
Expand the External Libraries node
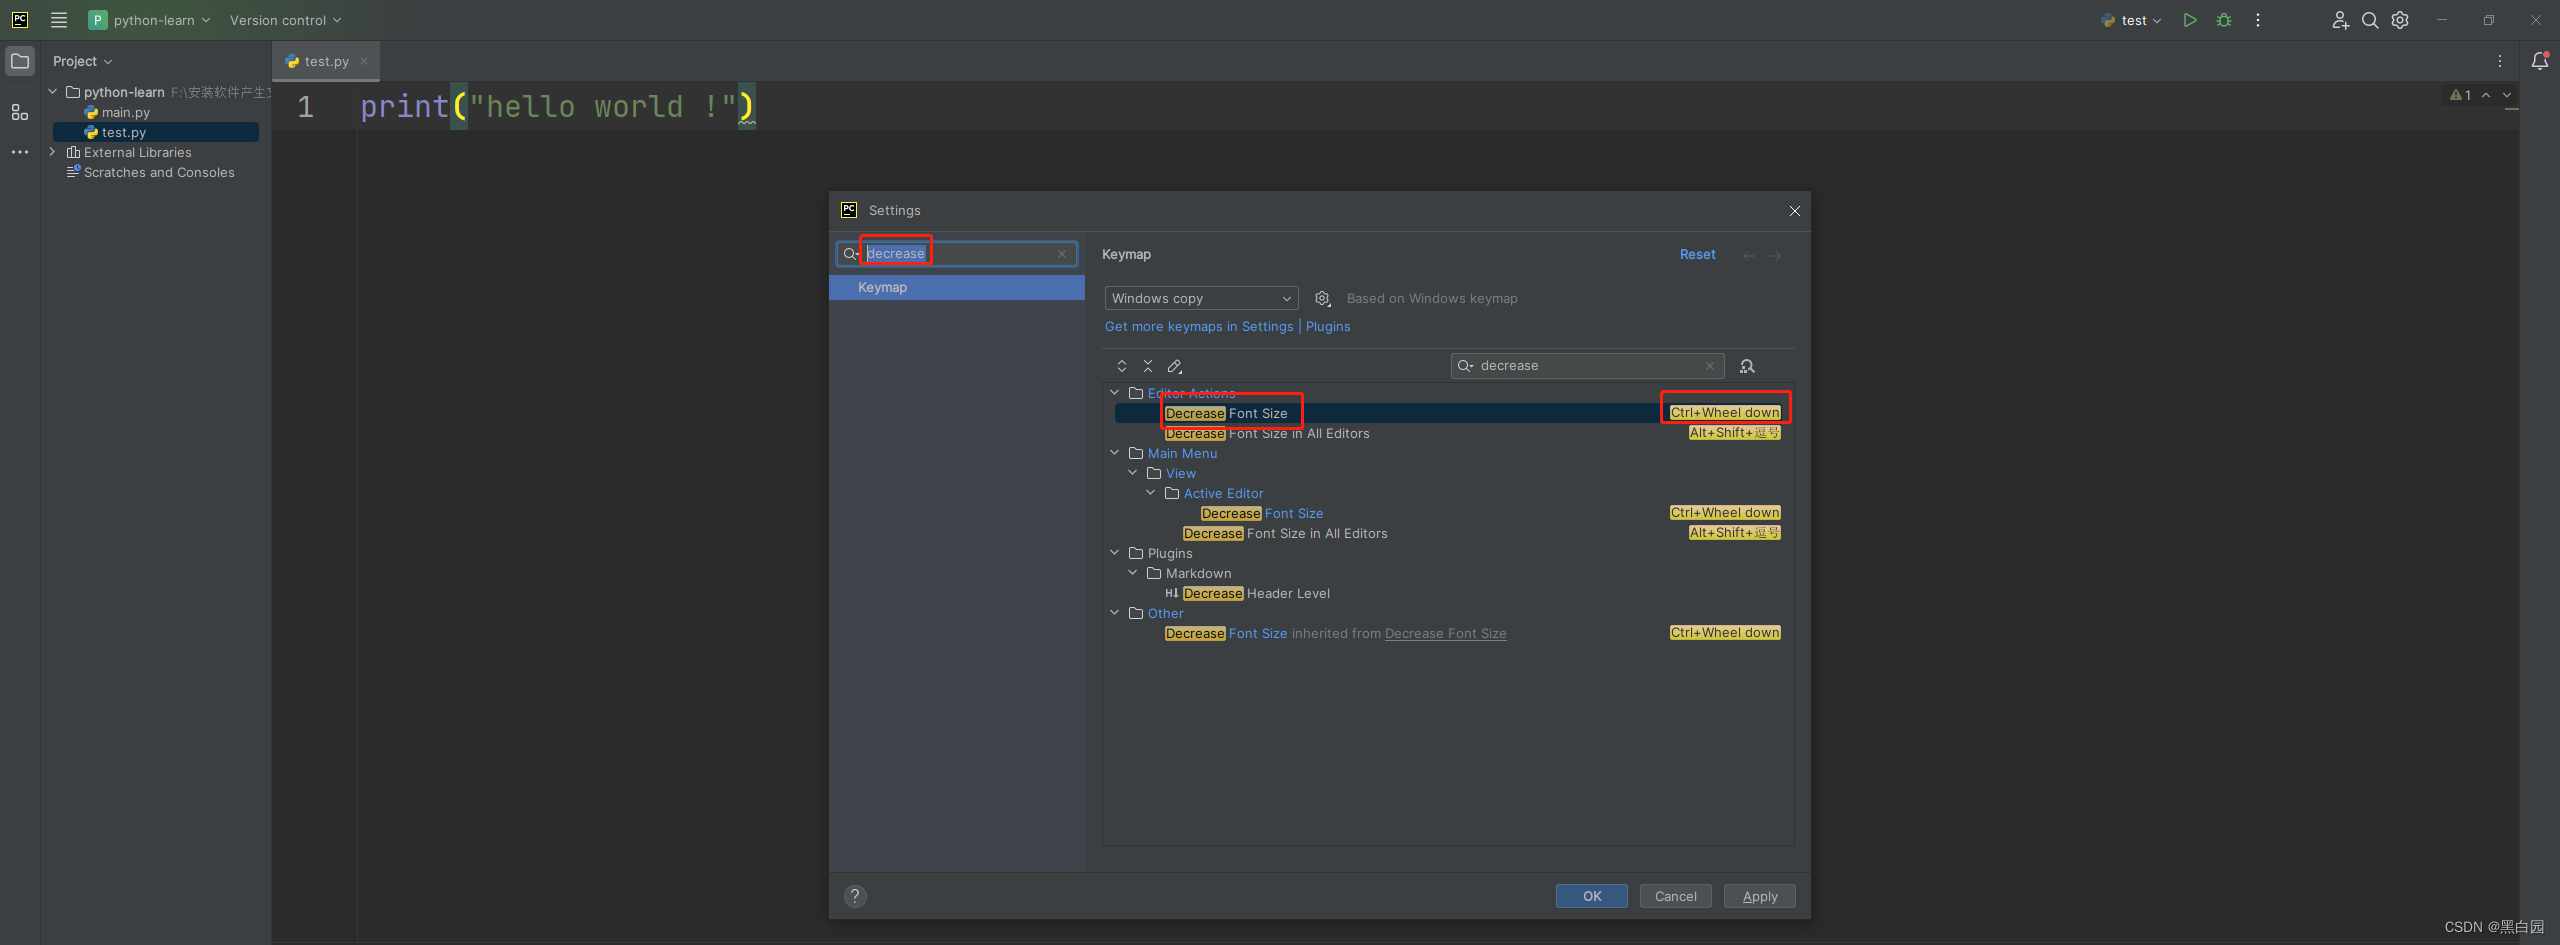point(53,152)
